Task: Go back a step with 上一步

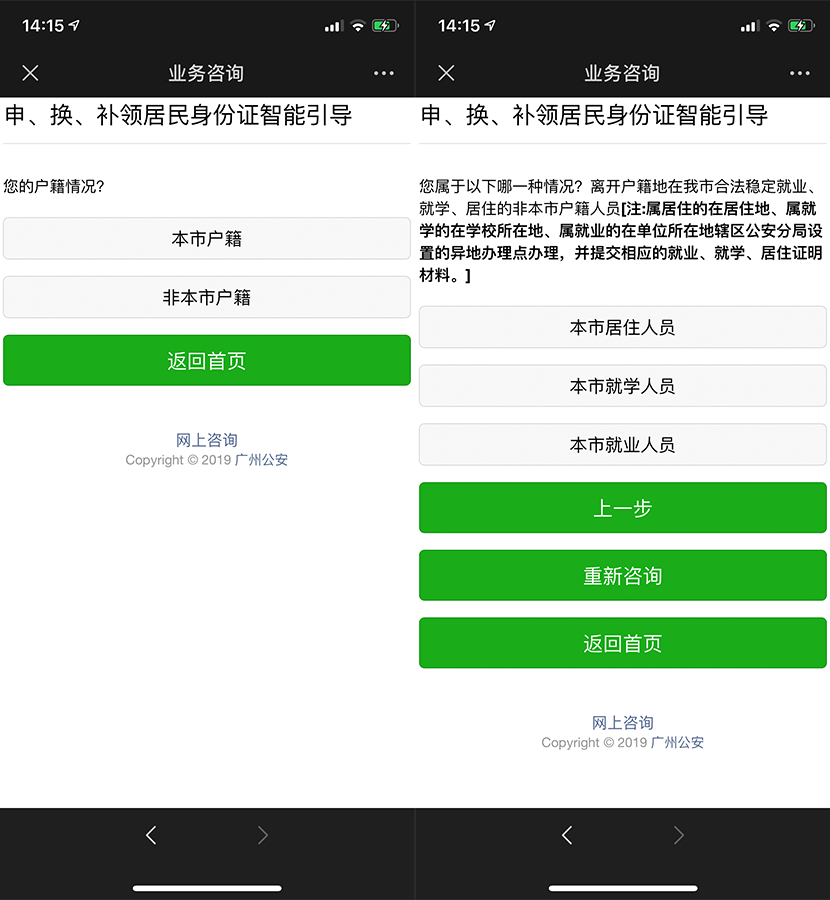Action: 622,508
